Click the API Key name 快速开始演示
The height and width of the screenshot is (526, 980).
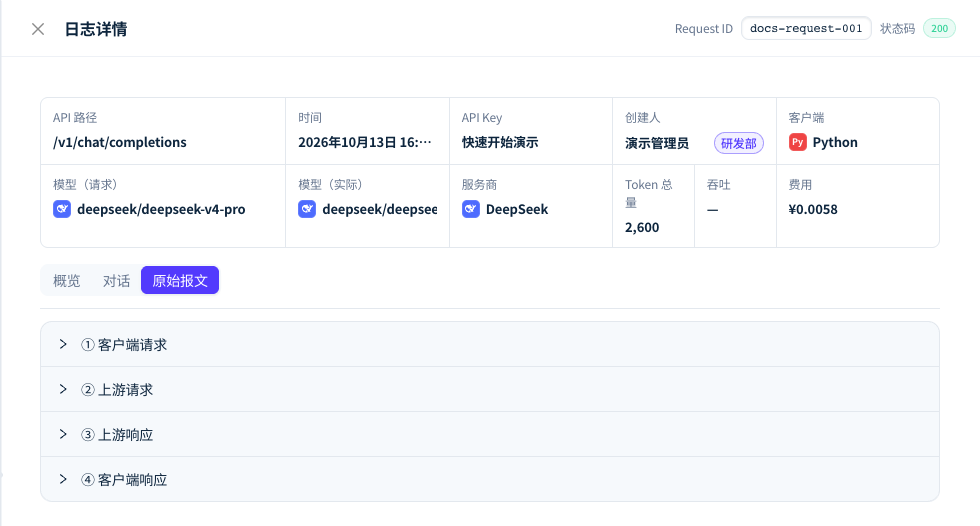point(500,142)
